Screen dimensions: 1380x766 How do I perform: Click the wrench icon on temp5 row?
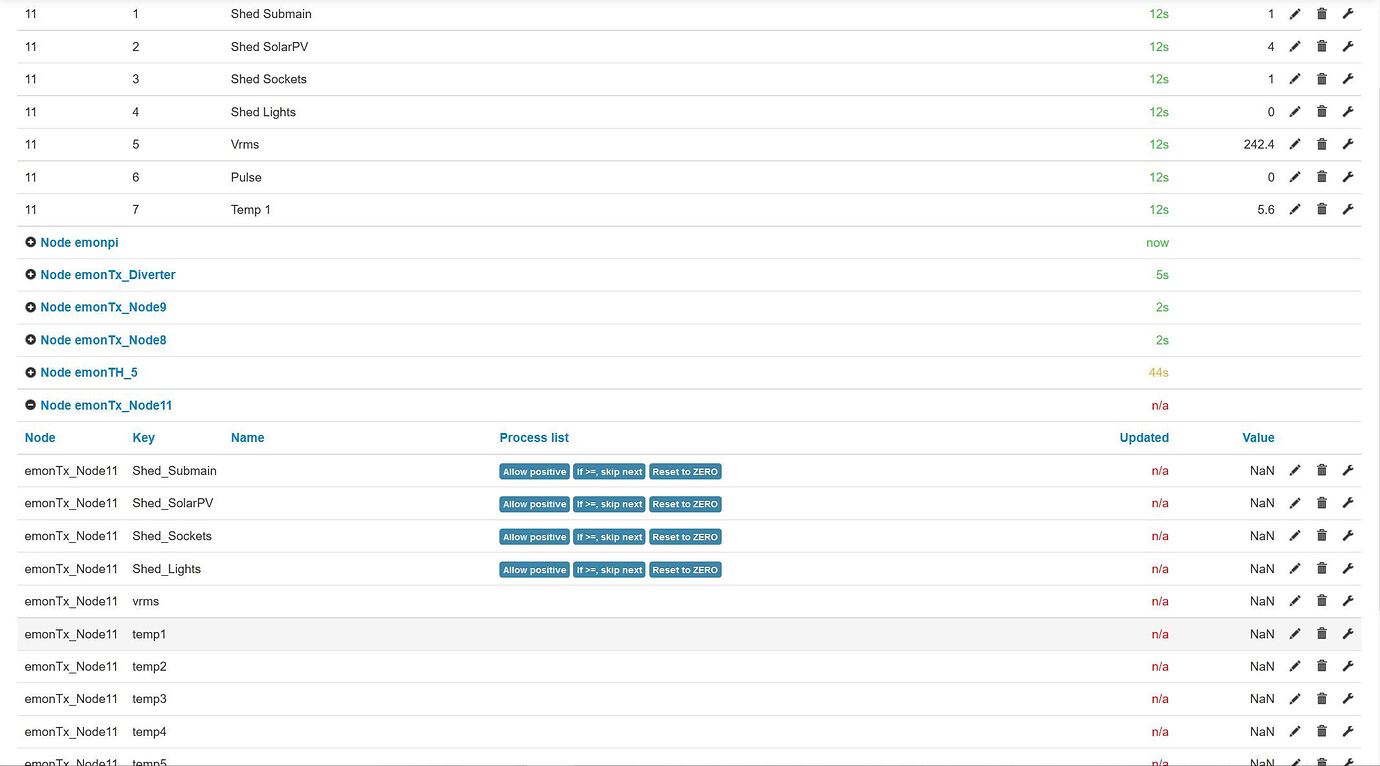(1348, 761)
